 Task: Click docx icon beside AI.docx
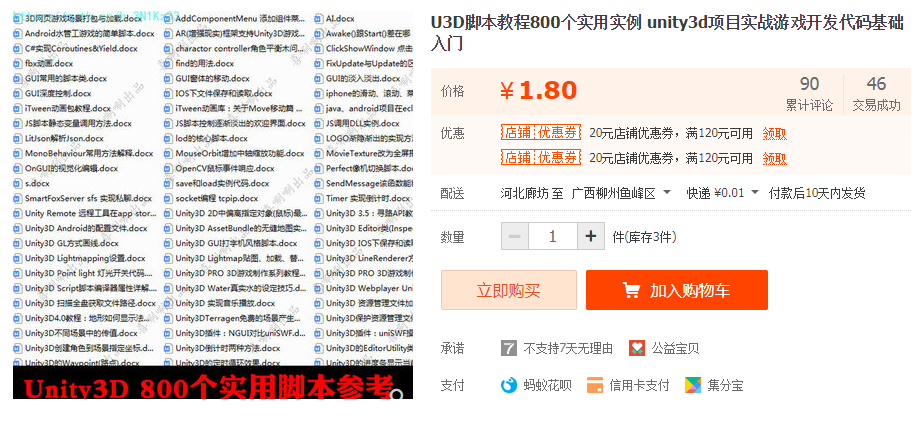coord(318,19)
